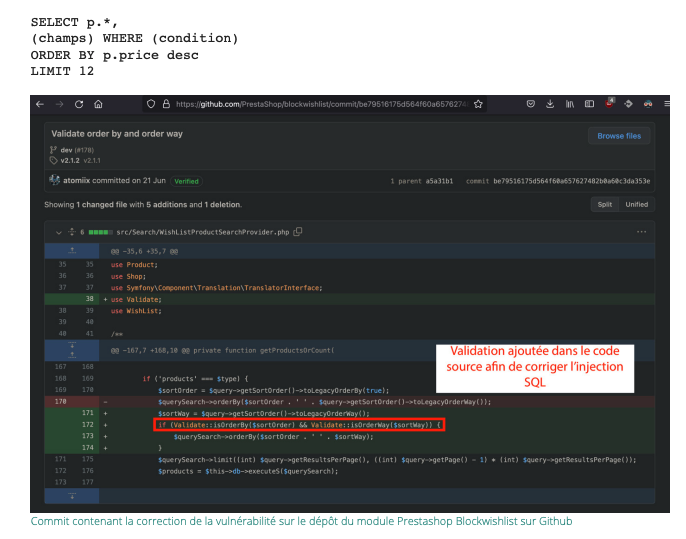Open parent commit a5a31b1

439,181
